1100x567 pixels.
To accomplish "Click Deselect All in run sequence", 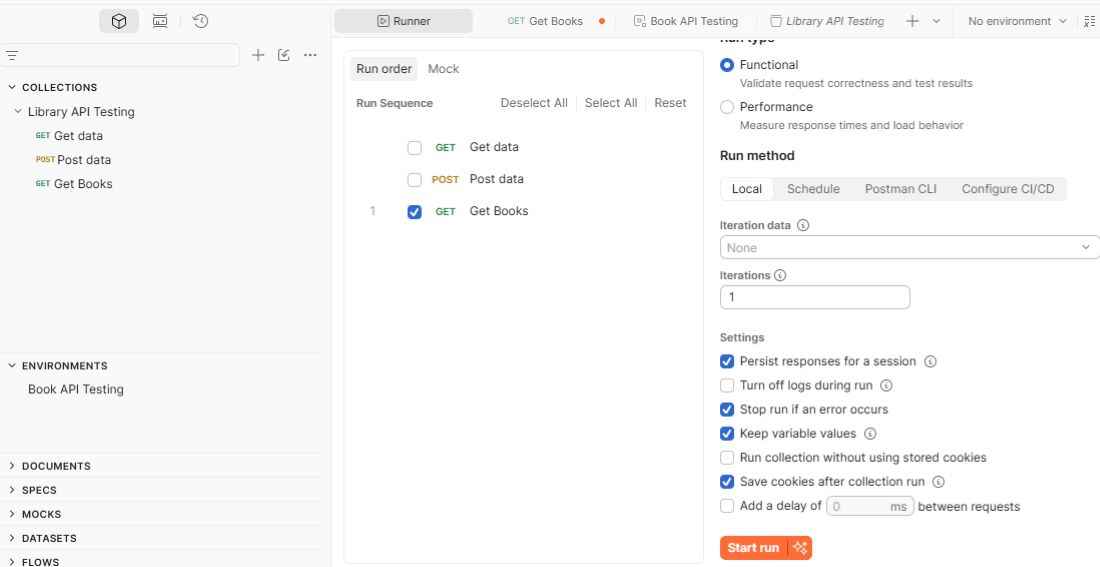I will (534, 103).
